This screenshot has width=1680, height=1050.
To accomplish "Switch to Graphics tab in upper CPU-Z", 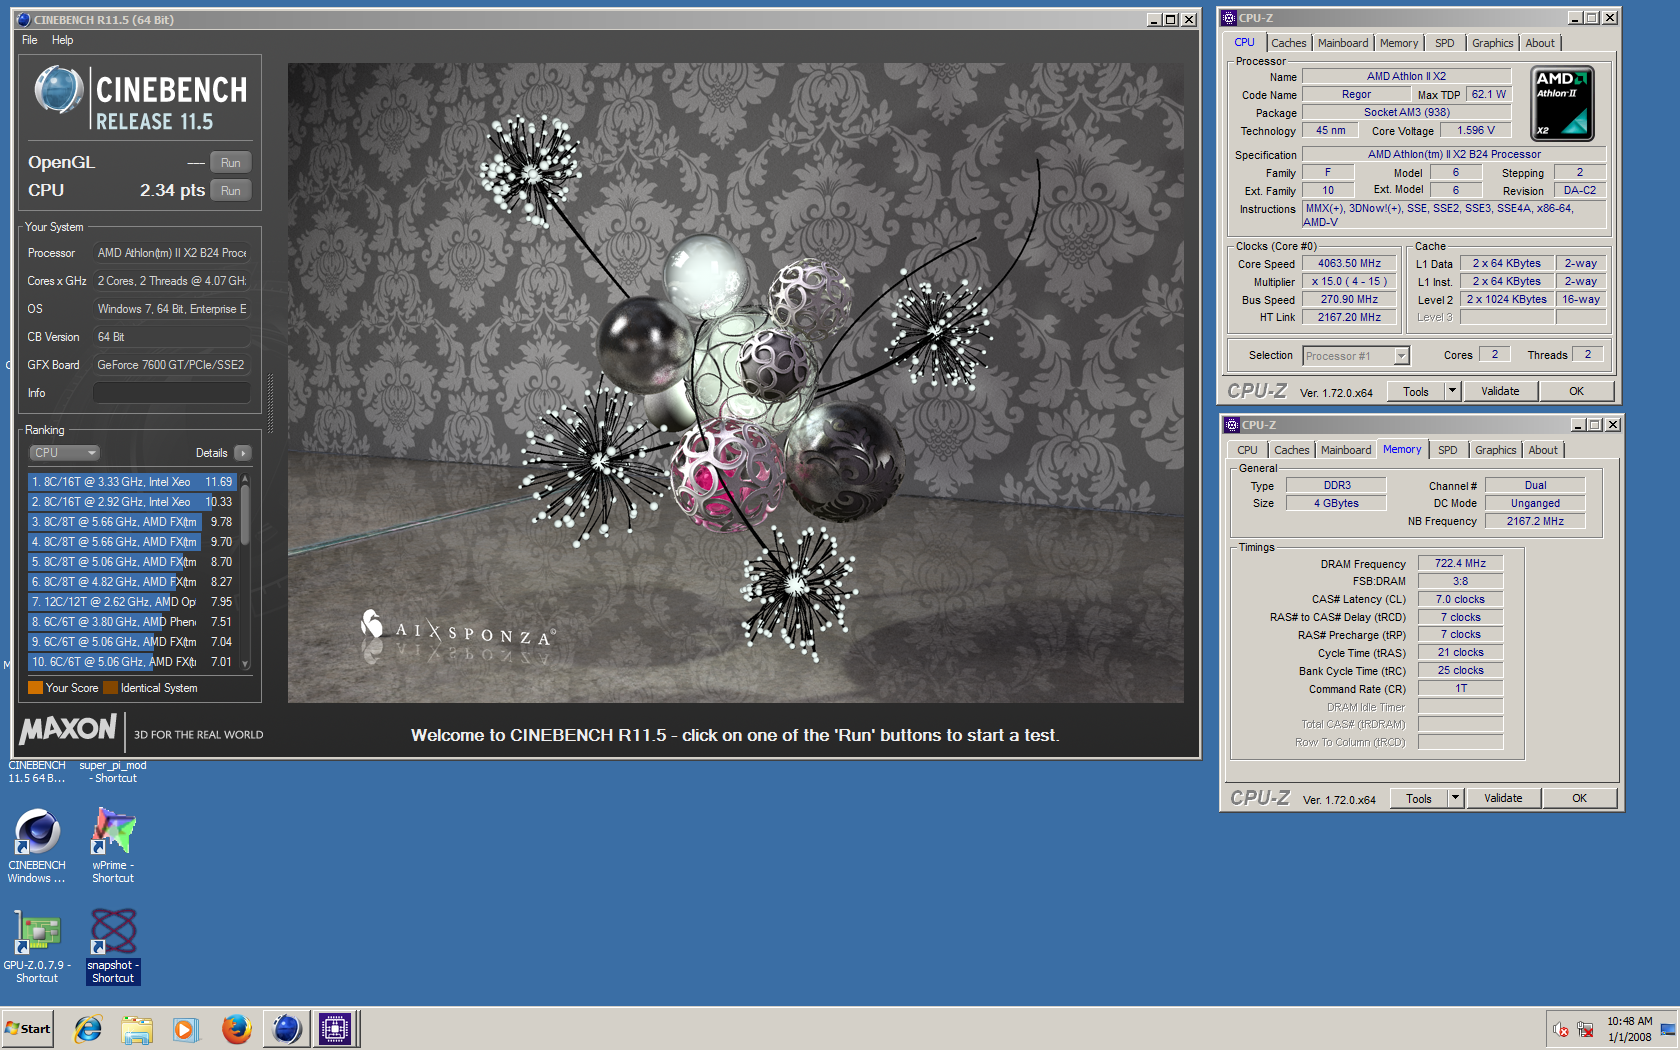I will pos(1493,43).
